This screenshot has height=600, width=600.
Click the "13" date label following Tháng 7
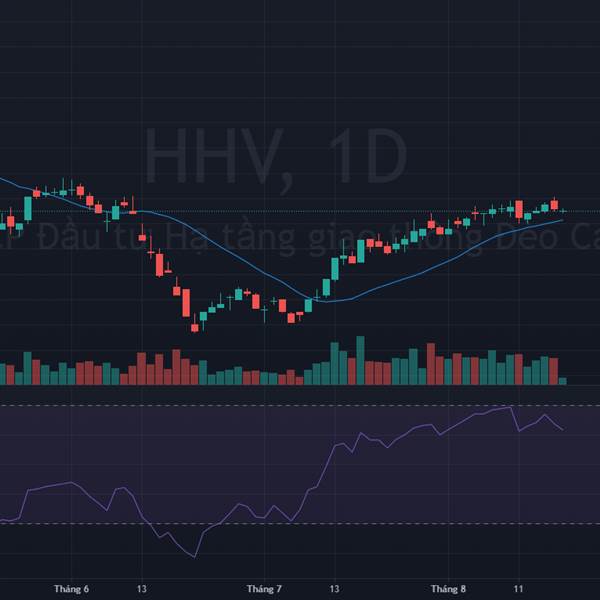[334, 589]
